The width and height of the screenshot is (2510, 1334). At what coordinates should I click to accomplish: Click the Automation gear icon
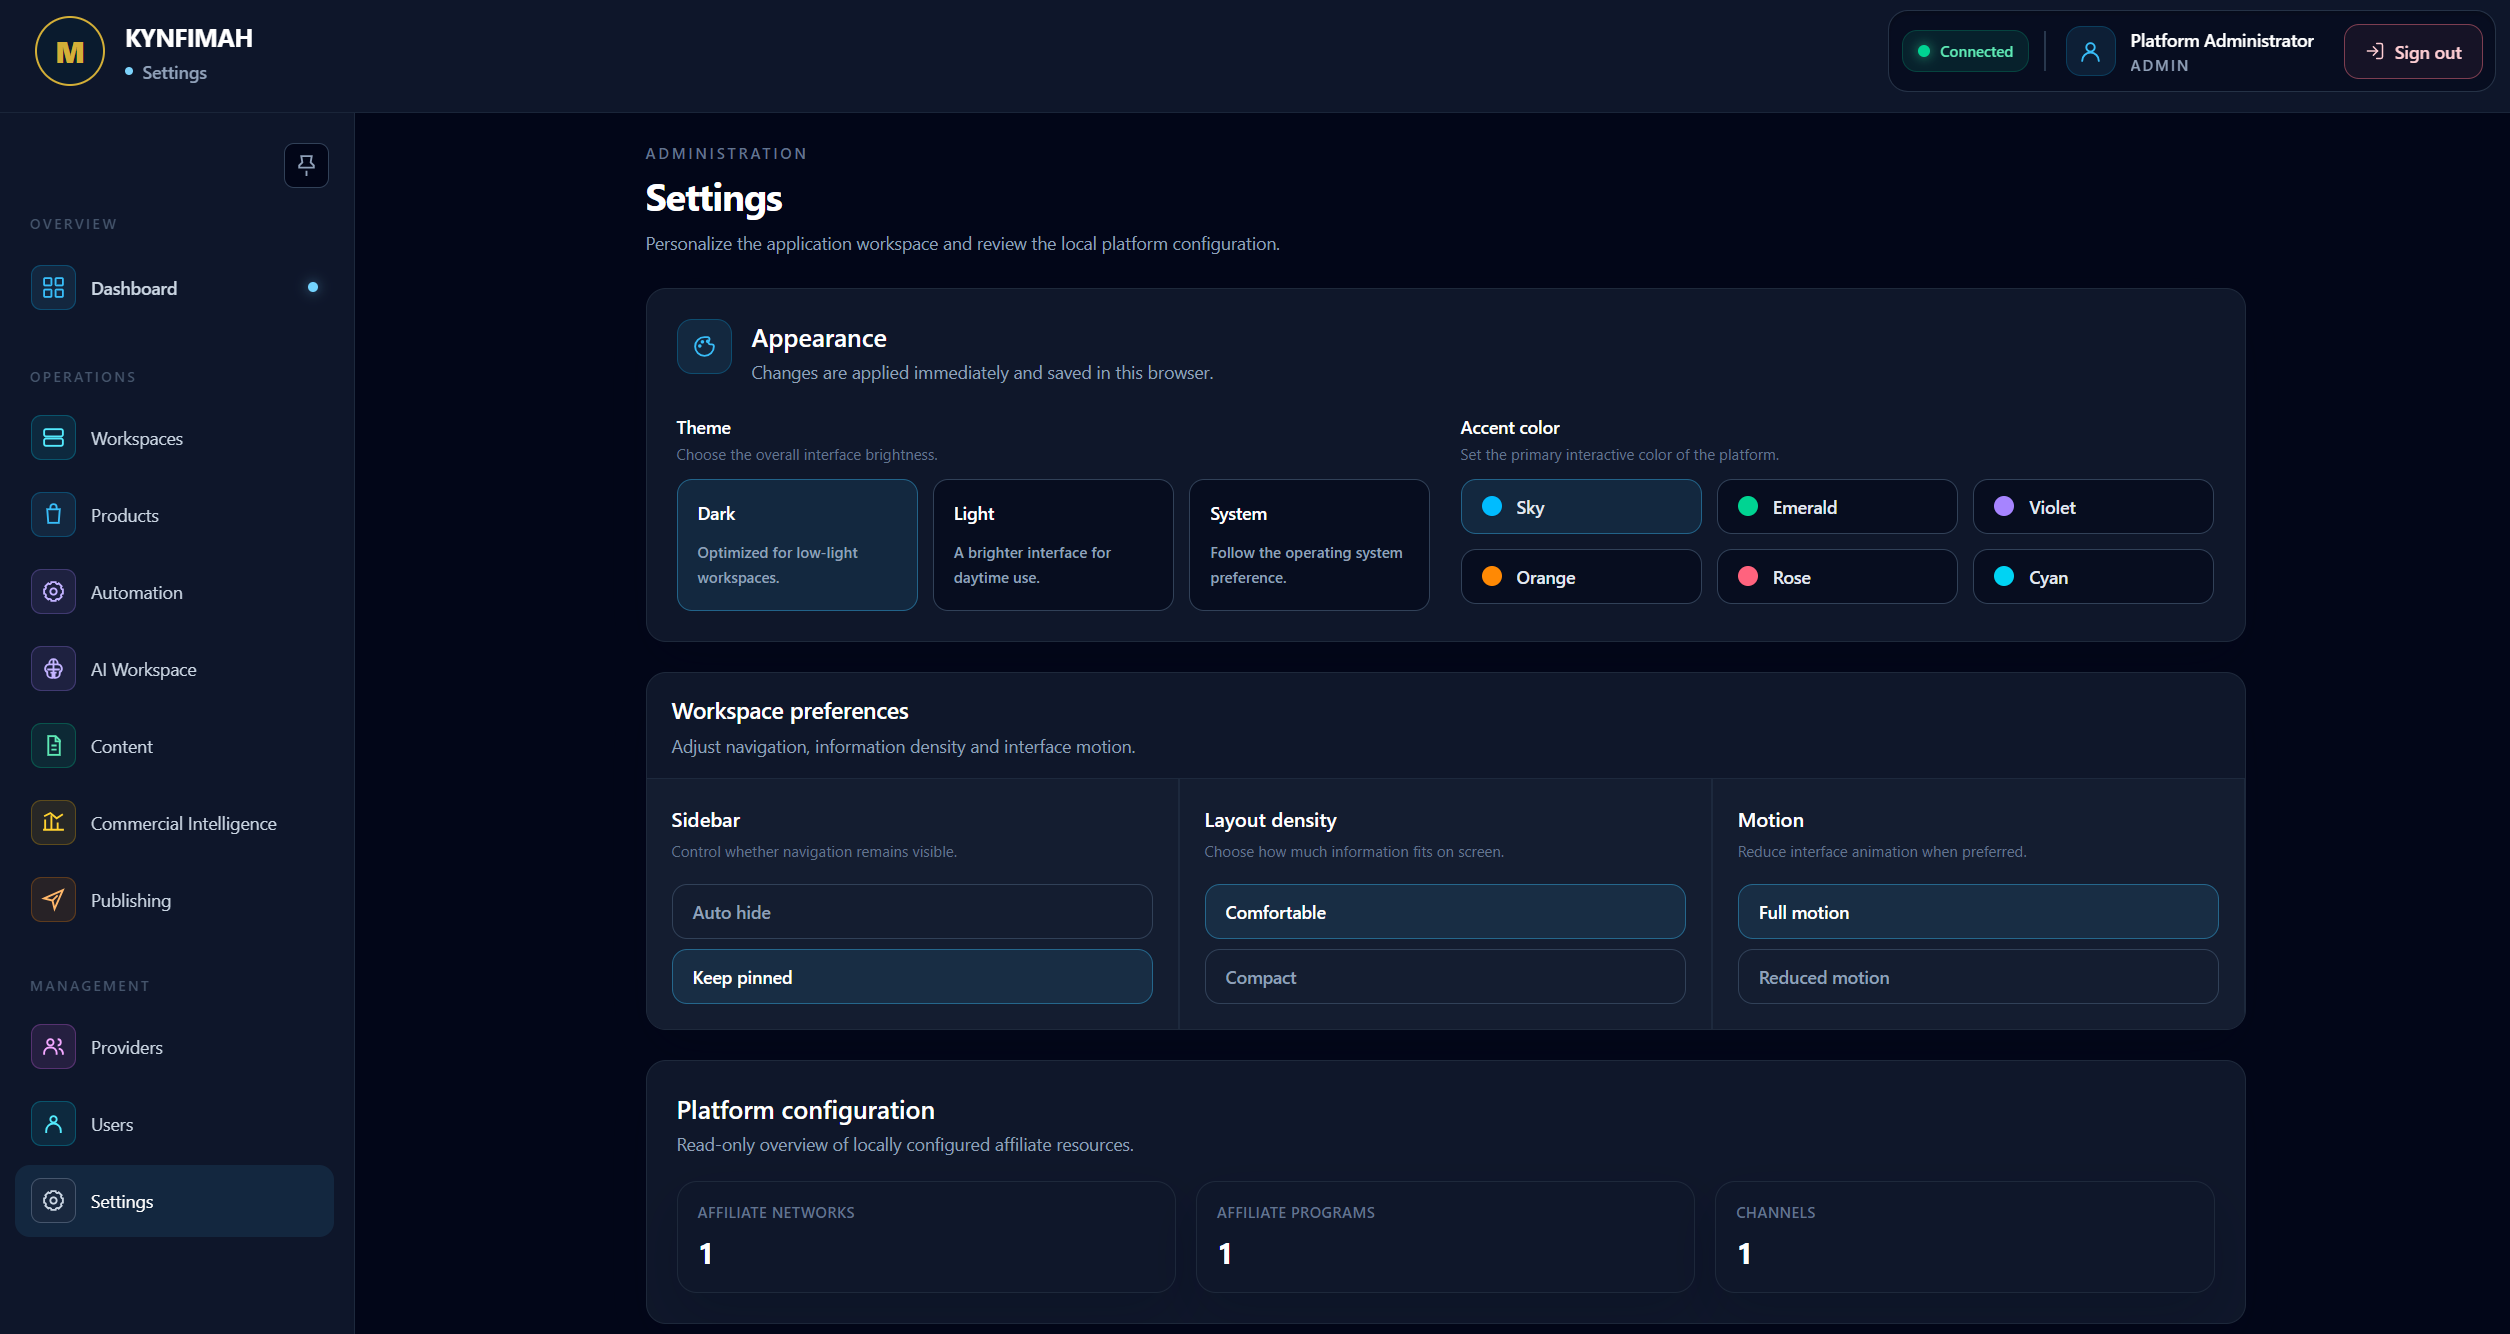[x=53, y=592]
